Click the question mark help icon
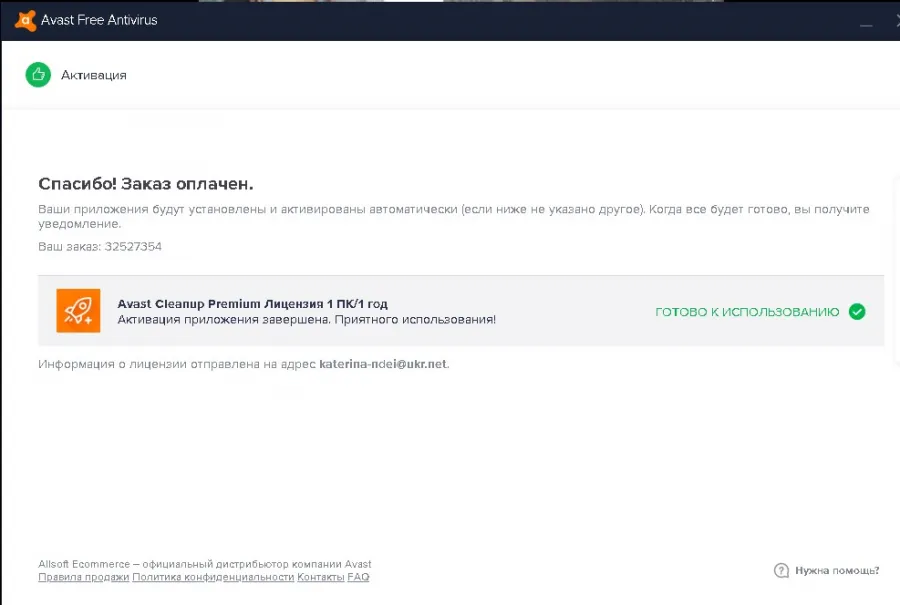900x605 pixels. (x=781, y=570)
